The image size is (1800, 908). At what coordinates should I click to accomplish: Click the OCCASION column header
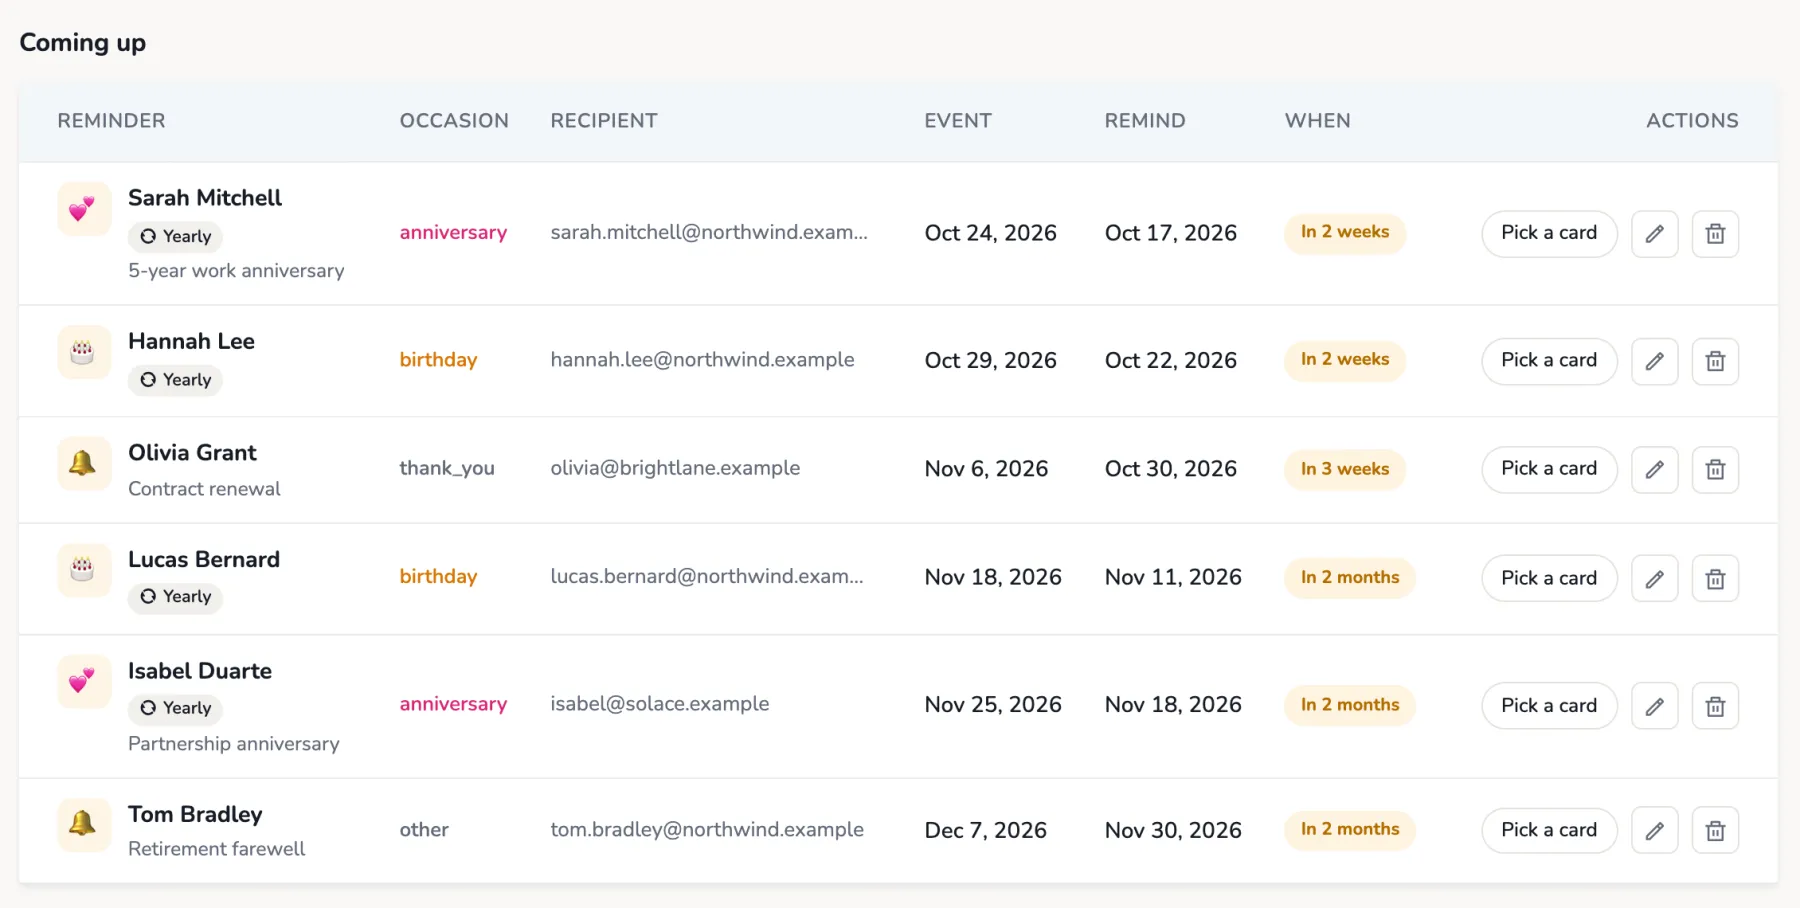454,121
